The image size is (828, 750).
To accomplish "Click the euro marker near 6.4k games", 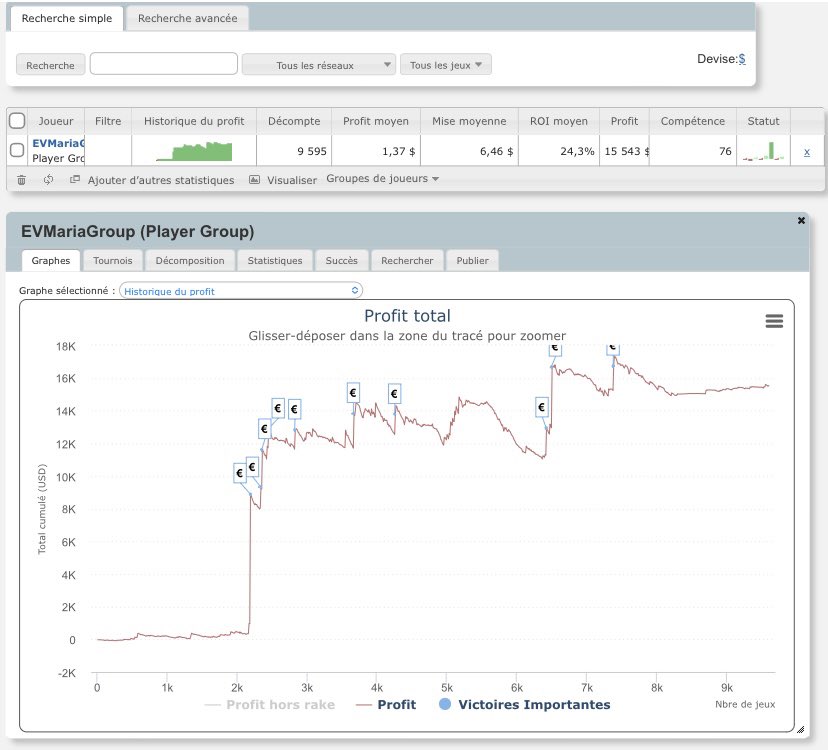I will 542,407.
